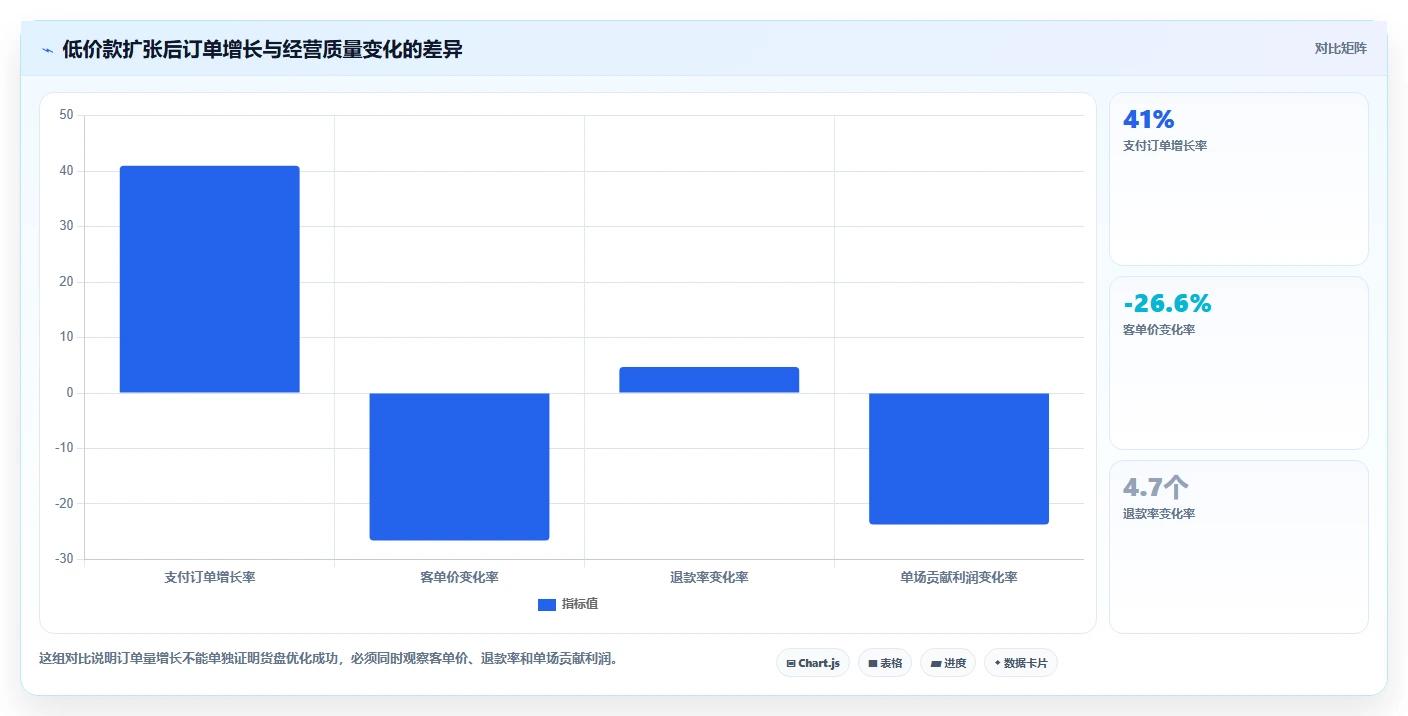
Task: Click the 客单价变化率 negative bar
Action: (459, 466)
